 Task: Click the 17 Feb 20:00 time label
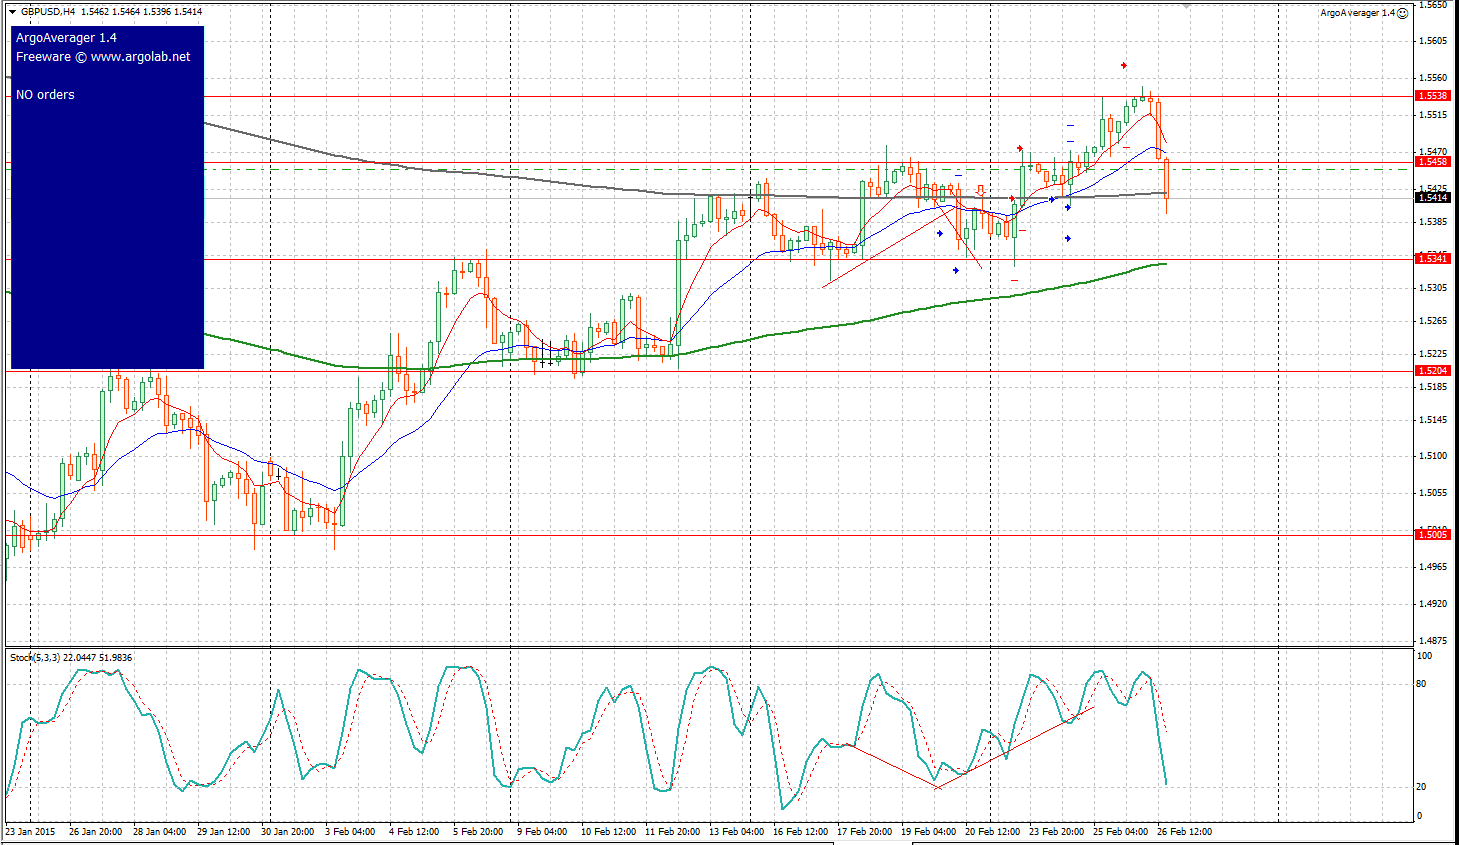pyautogui.click(x=864, y=832)
